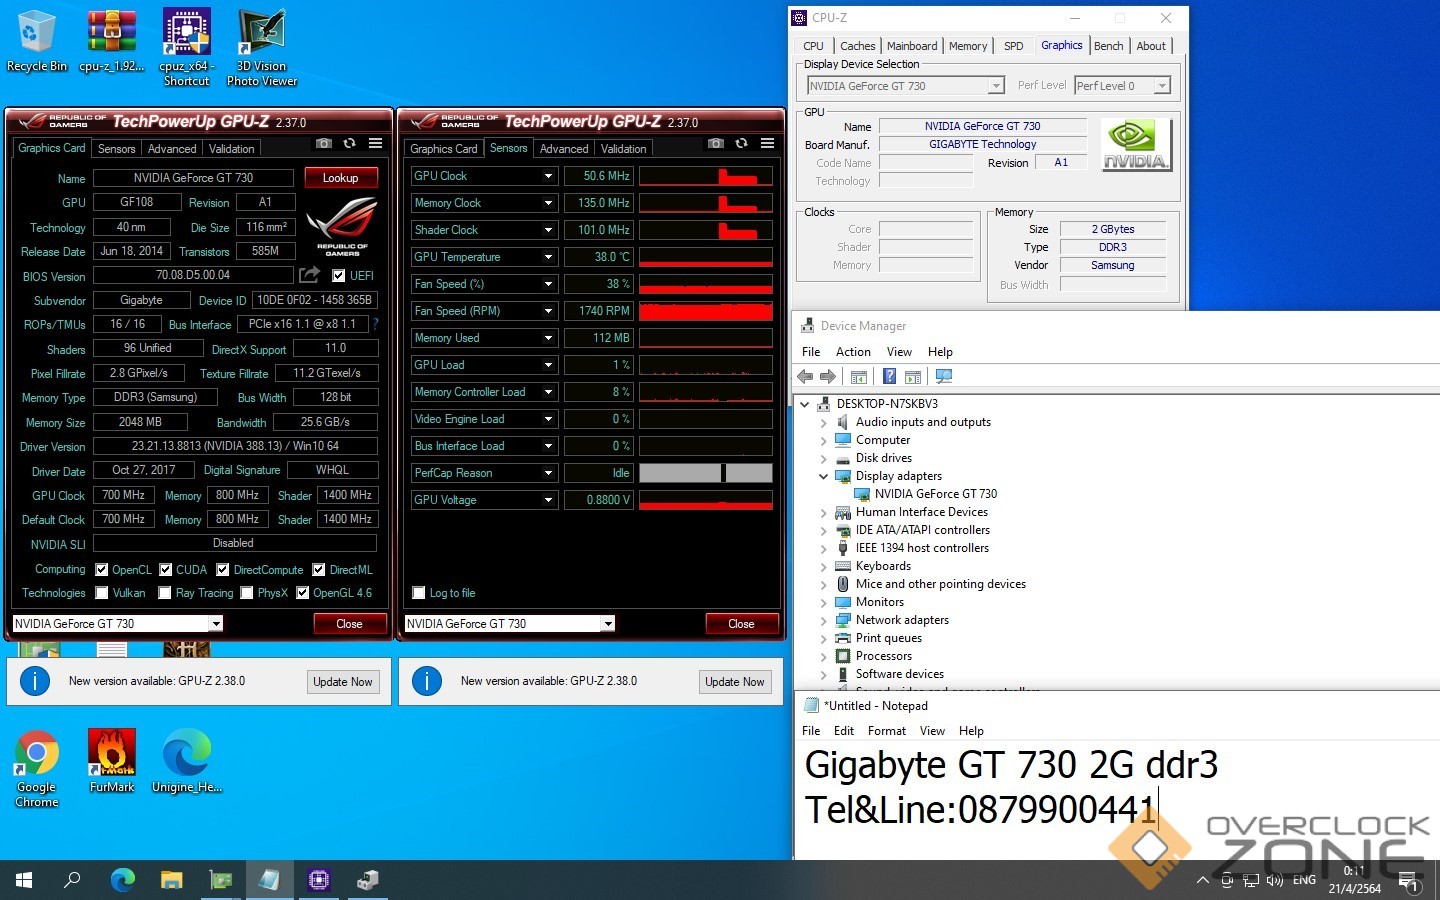Select NVIDIA GeForce GT 730 in Device Manager

point(935,494)
